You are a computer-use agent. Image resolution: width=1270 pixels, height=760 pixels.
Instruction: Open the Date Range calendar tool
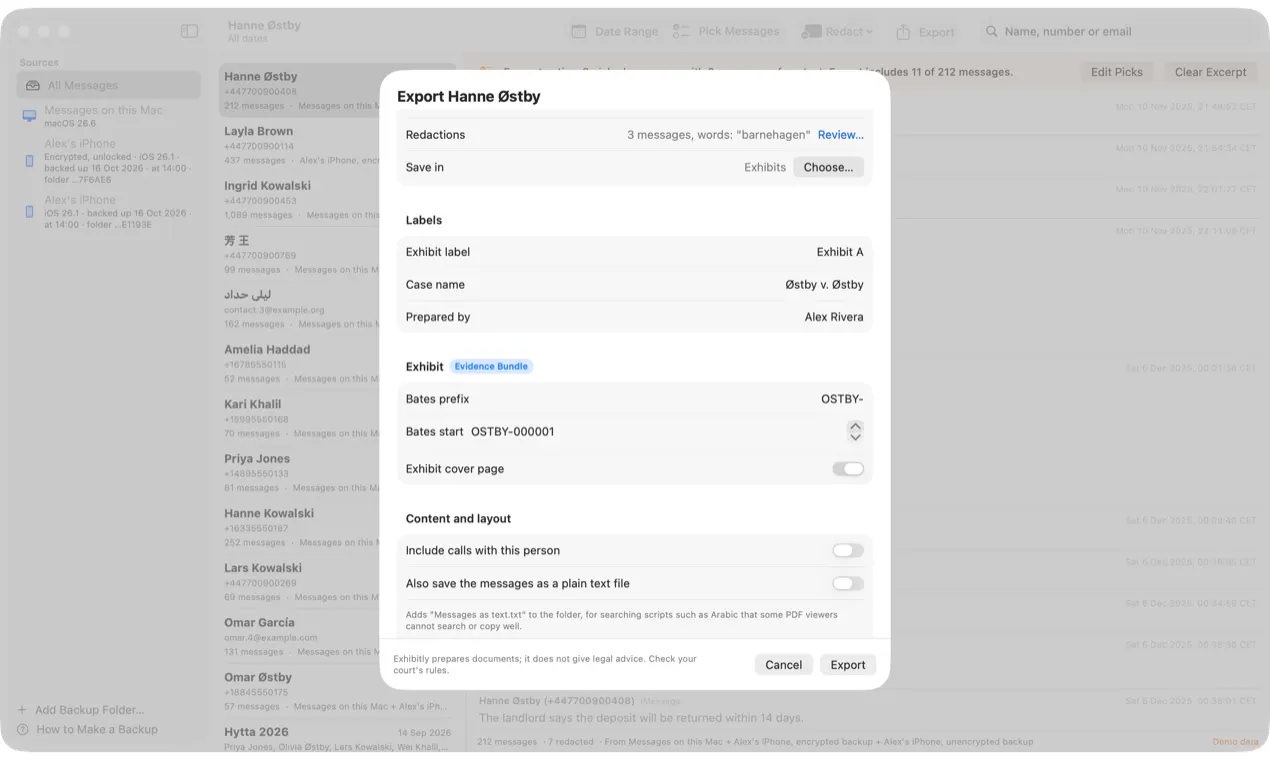614,32
